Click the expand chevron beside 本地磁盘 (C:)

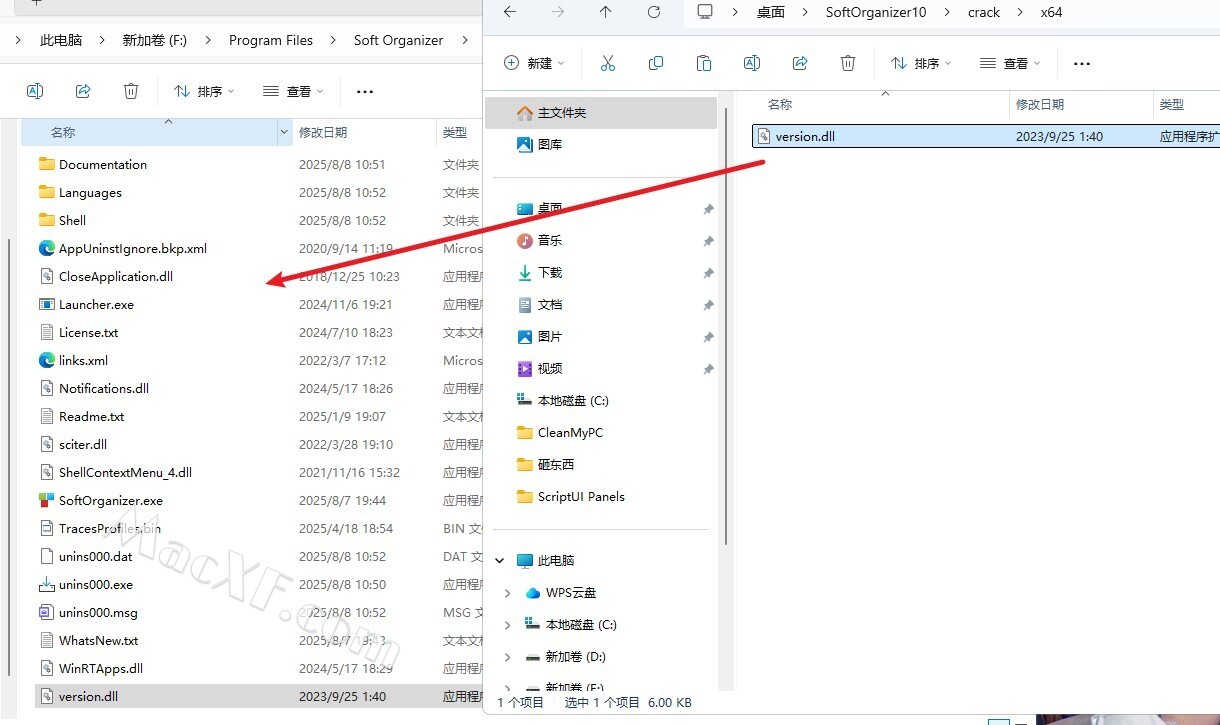pyautogui.click(x=508, y=625)
